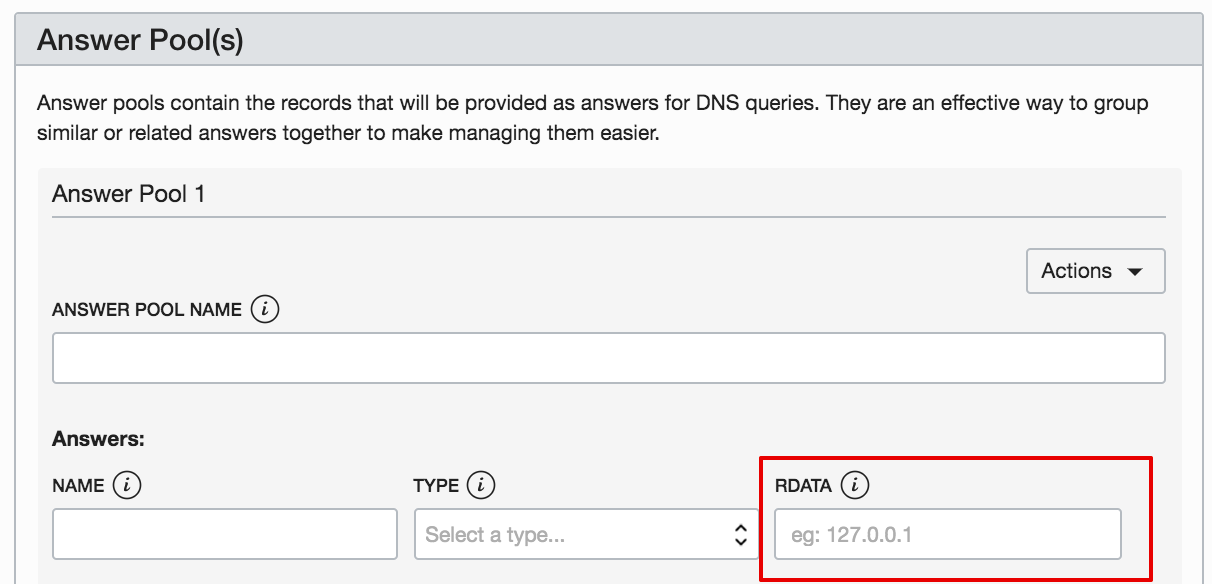Focus the Answer Pool Name text field

(608, 358)
